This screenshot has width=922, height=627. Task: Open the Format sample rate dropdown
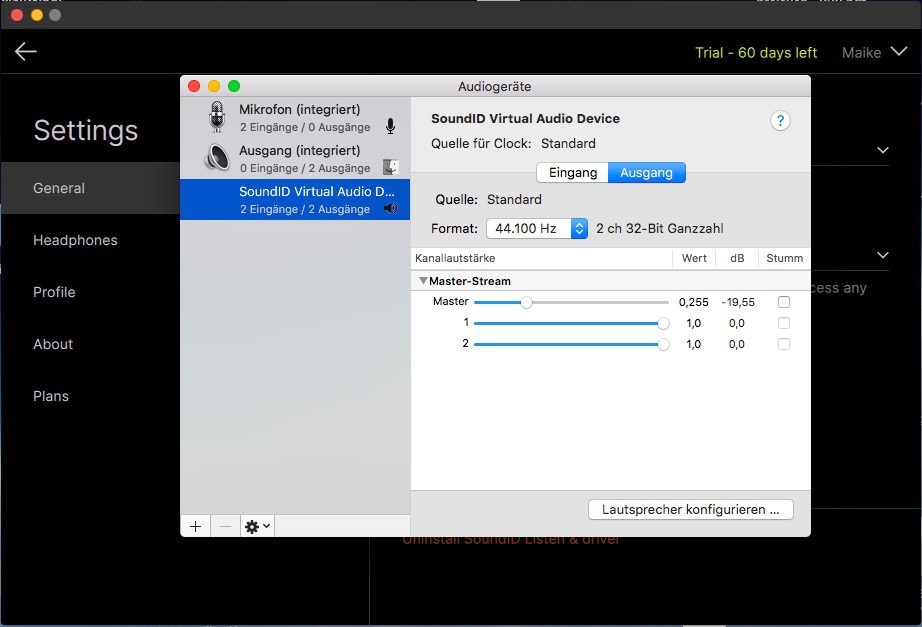click(537, 228)
